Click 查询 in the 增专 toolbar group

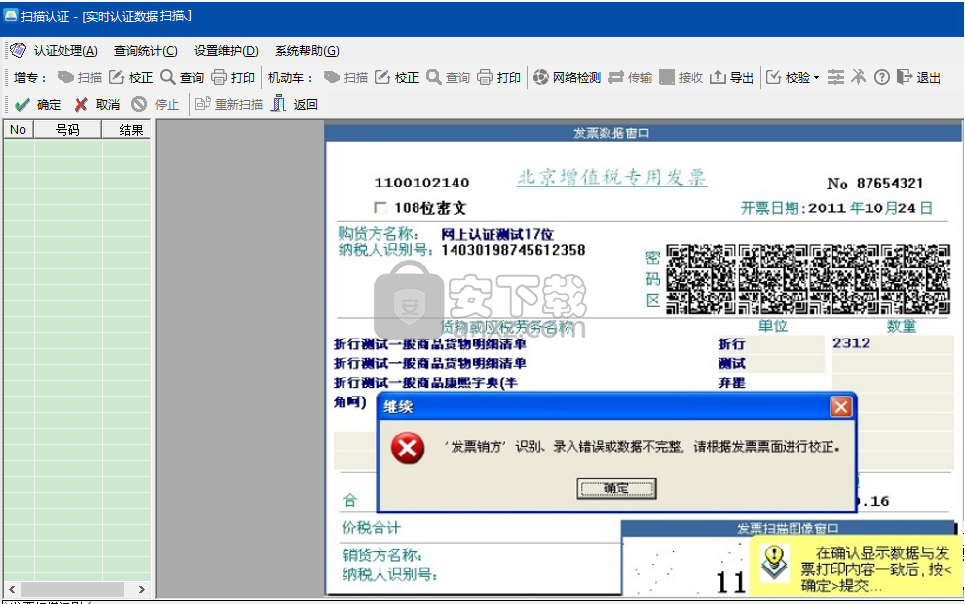182,78
